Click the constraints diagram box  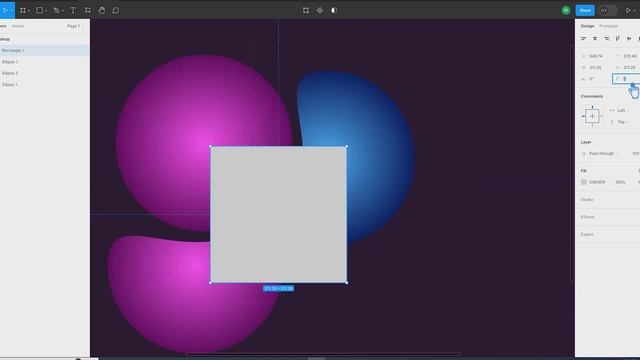click(592, 116)
